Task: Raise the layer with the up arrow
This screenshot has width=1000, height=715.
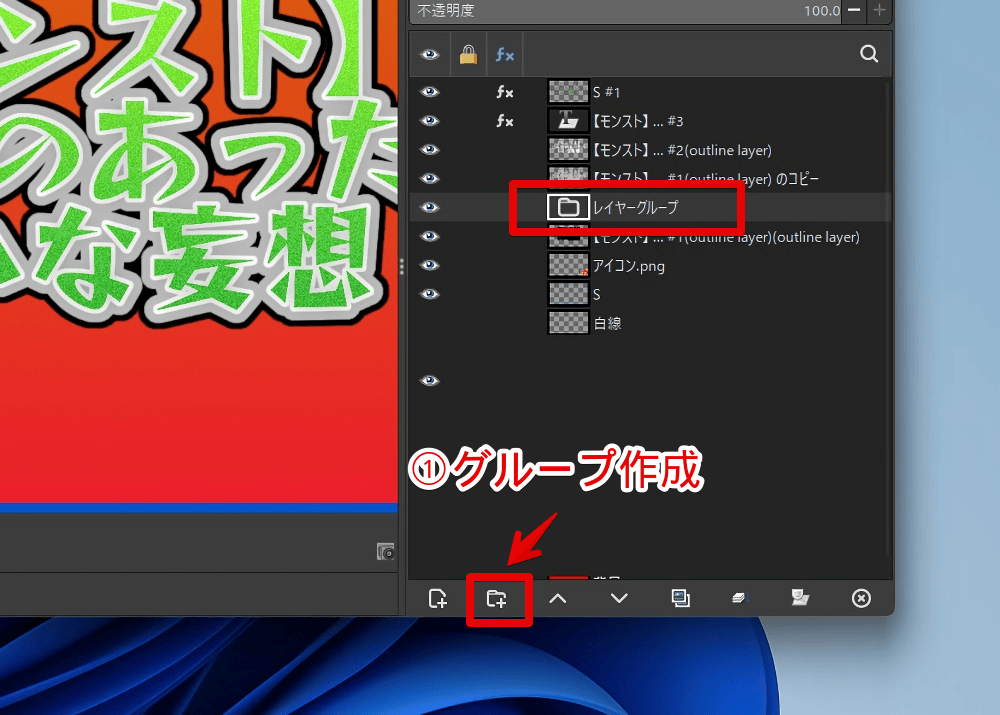Action: pos(558,598)
